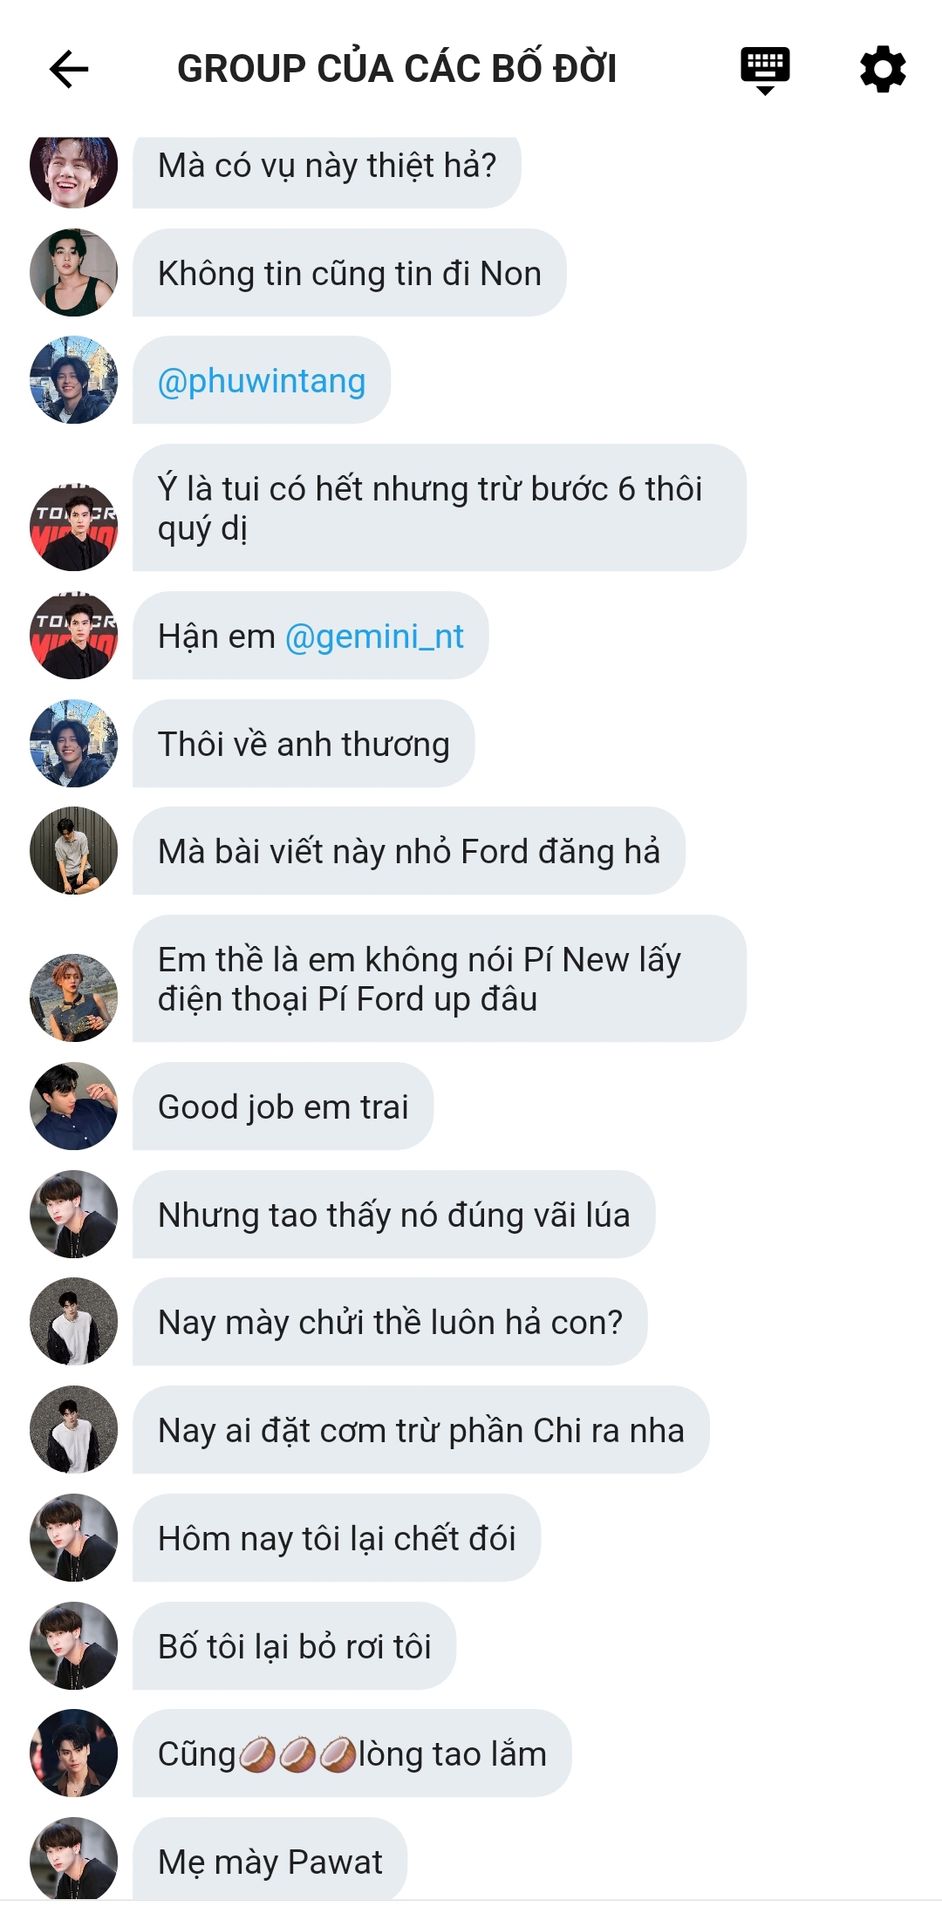
Task: Select the message 'Bố tôi lại bỏ rơi tôi'
Action: 294,1646
